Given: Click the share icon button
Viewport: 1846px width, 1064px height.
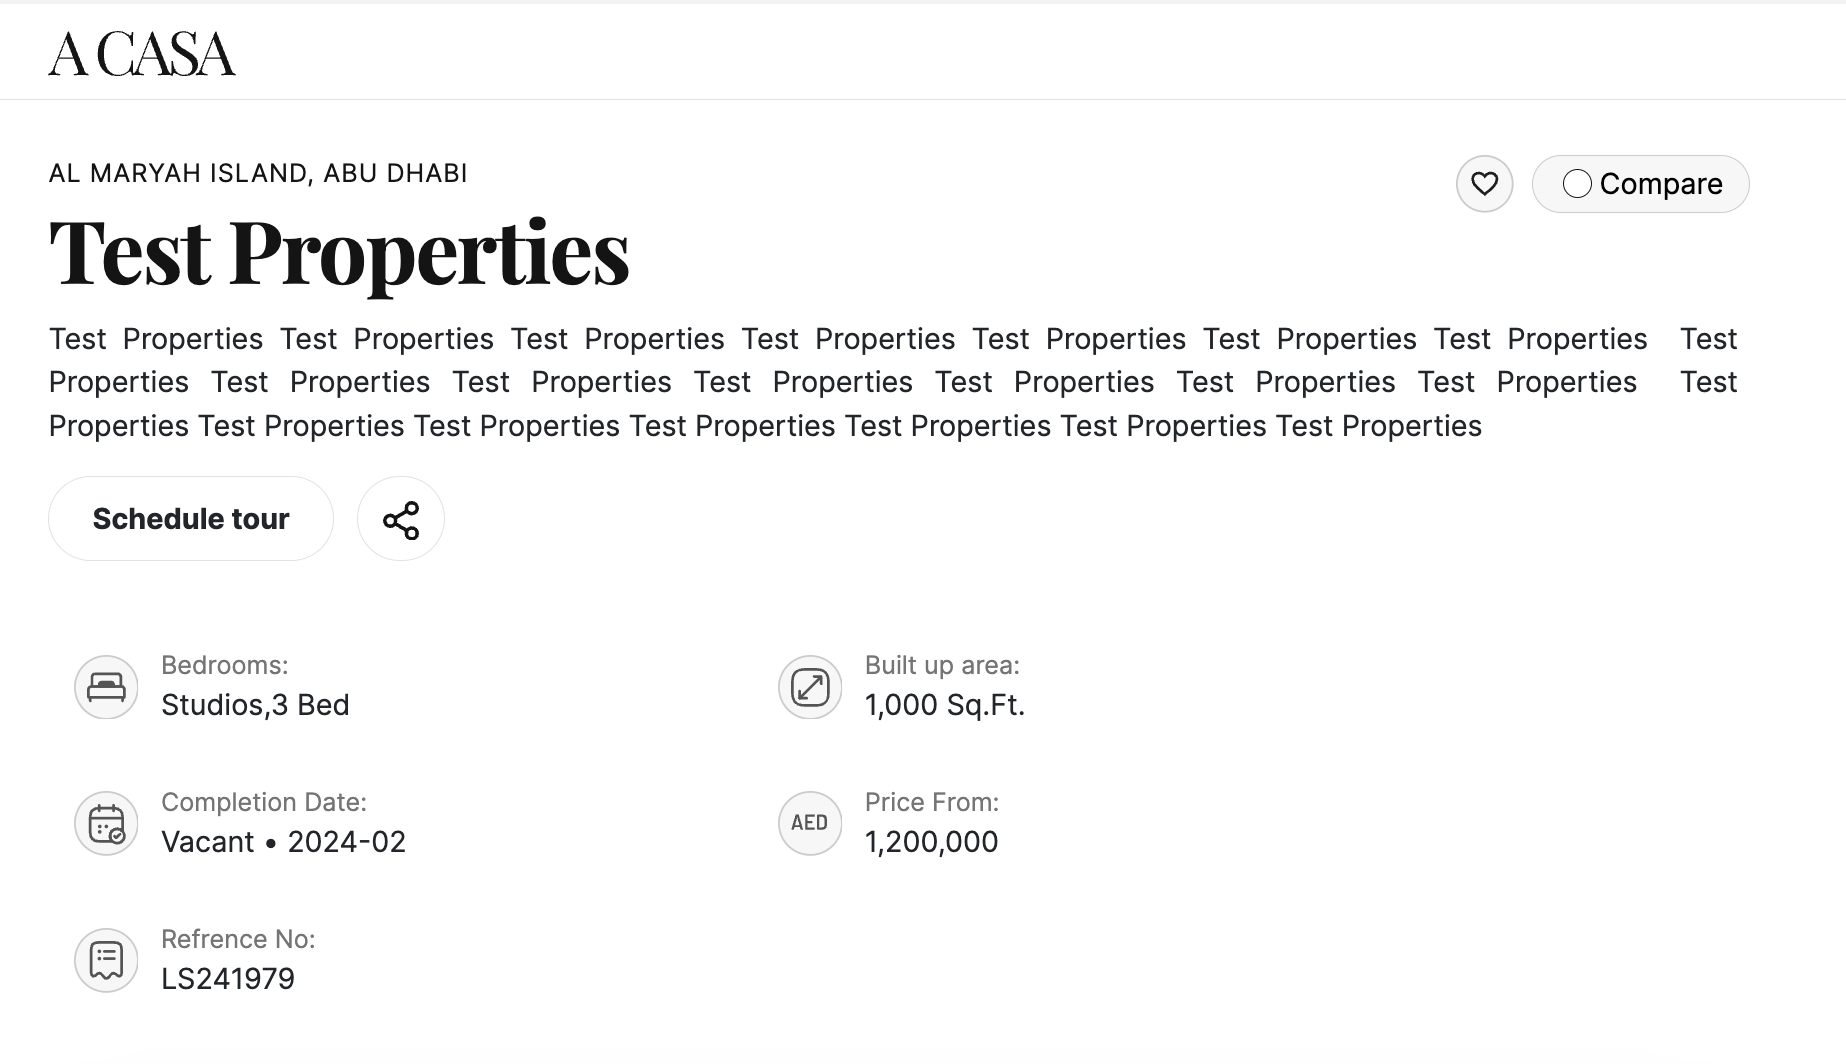Looking at the screenshot, I should [x=401, y=519].
